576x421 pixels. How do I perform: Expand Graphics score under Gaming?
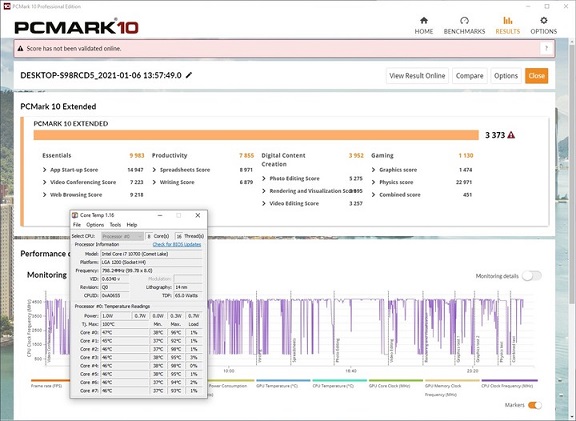pos(374,170)
